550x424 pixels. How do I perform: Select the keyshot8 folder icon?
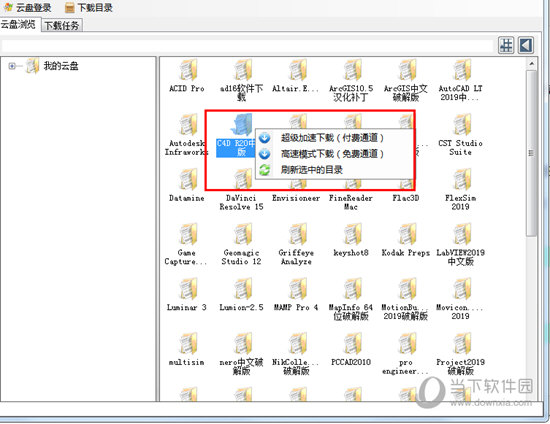[353, 234]
